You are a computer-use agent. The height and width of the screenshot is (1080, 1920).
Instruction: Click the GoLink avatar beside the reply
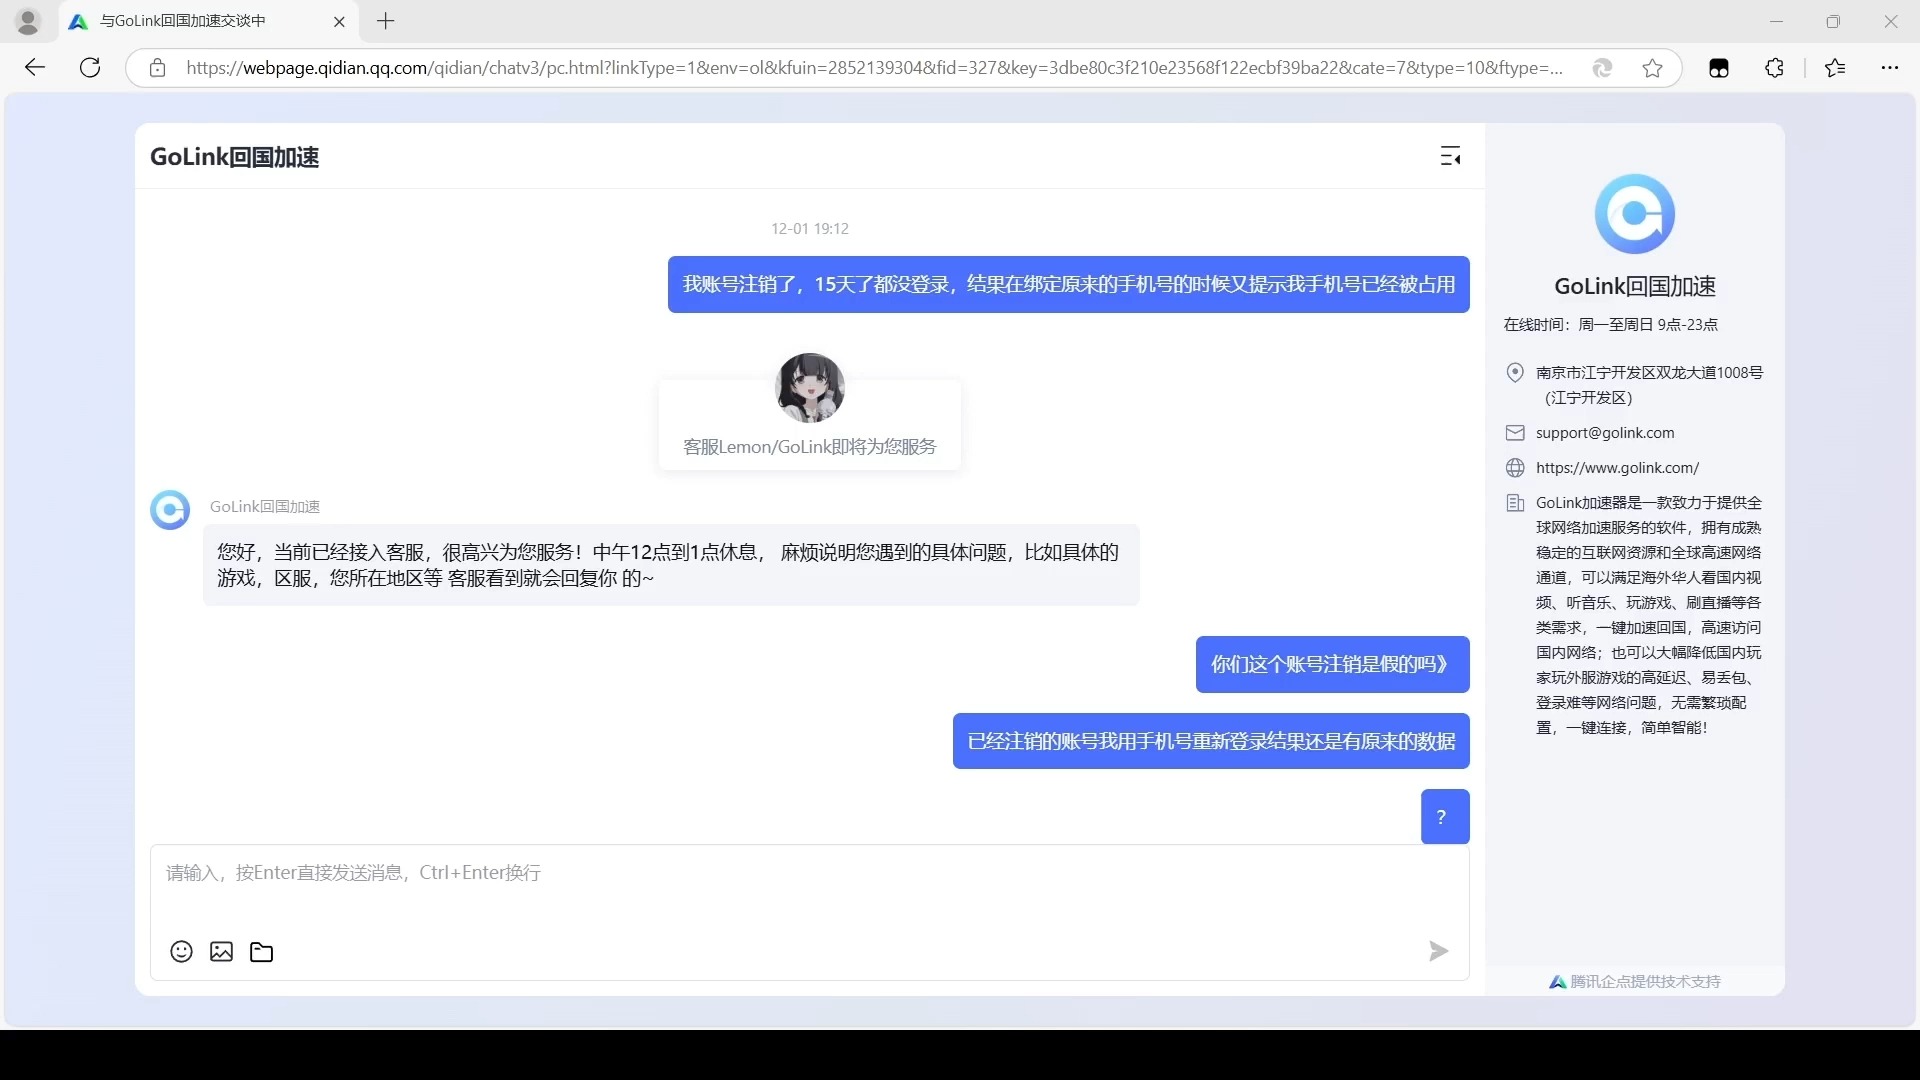pos(170,510)
